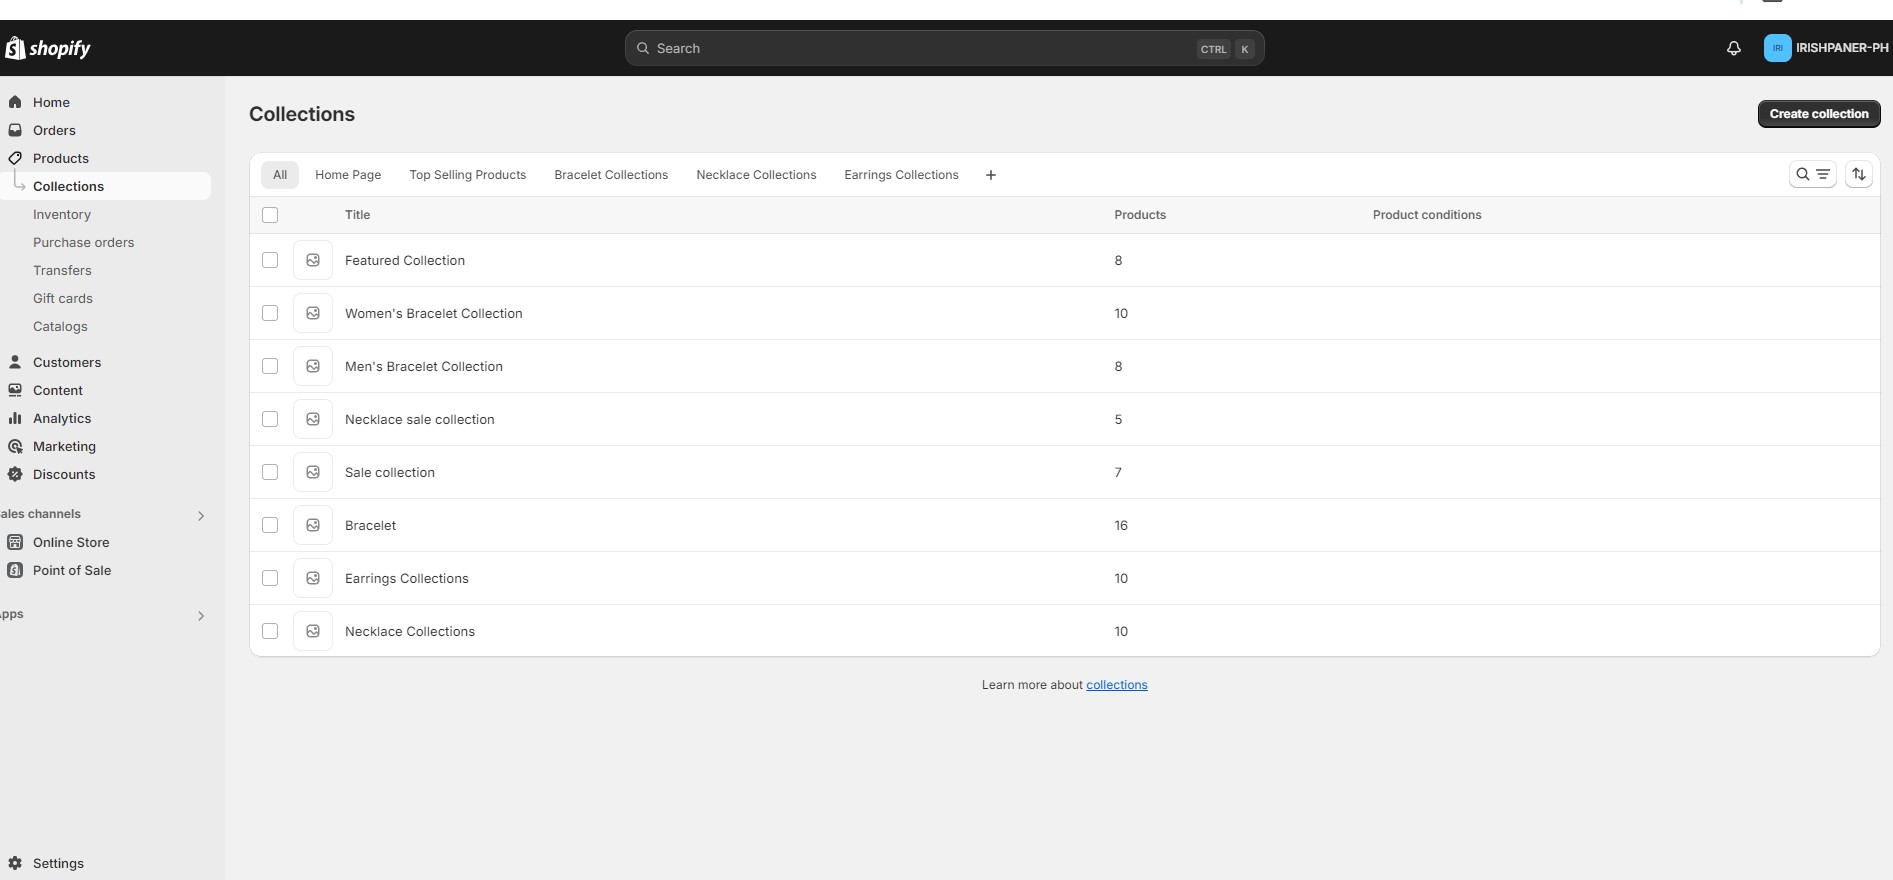The height and width of the screenshot is (880, 1893).
Task: Switch to Top Selling Products tab
Action: tap(467, 175)
